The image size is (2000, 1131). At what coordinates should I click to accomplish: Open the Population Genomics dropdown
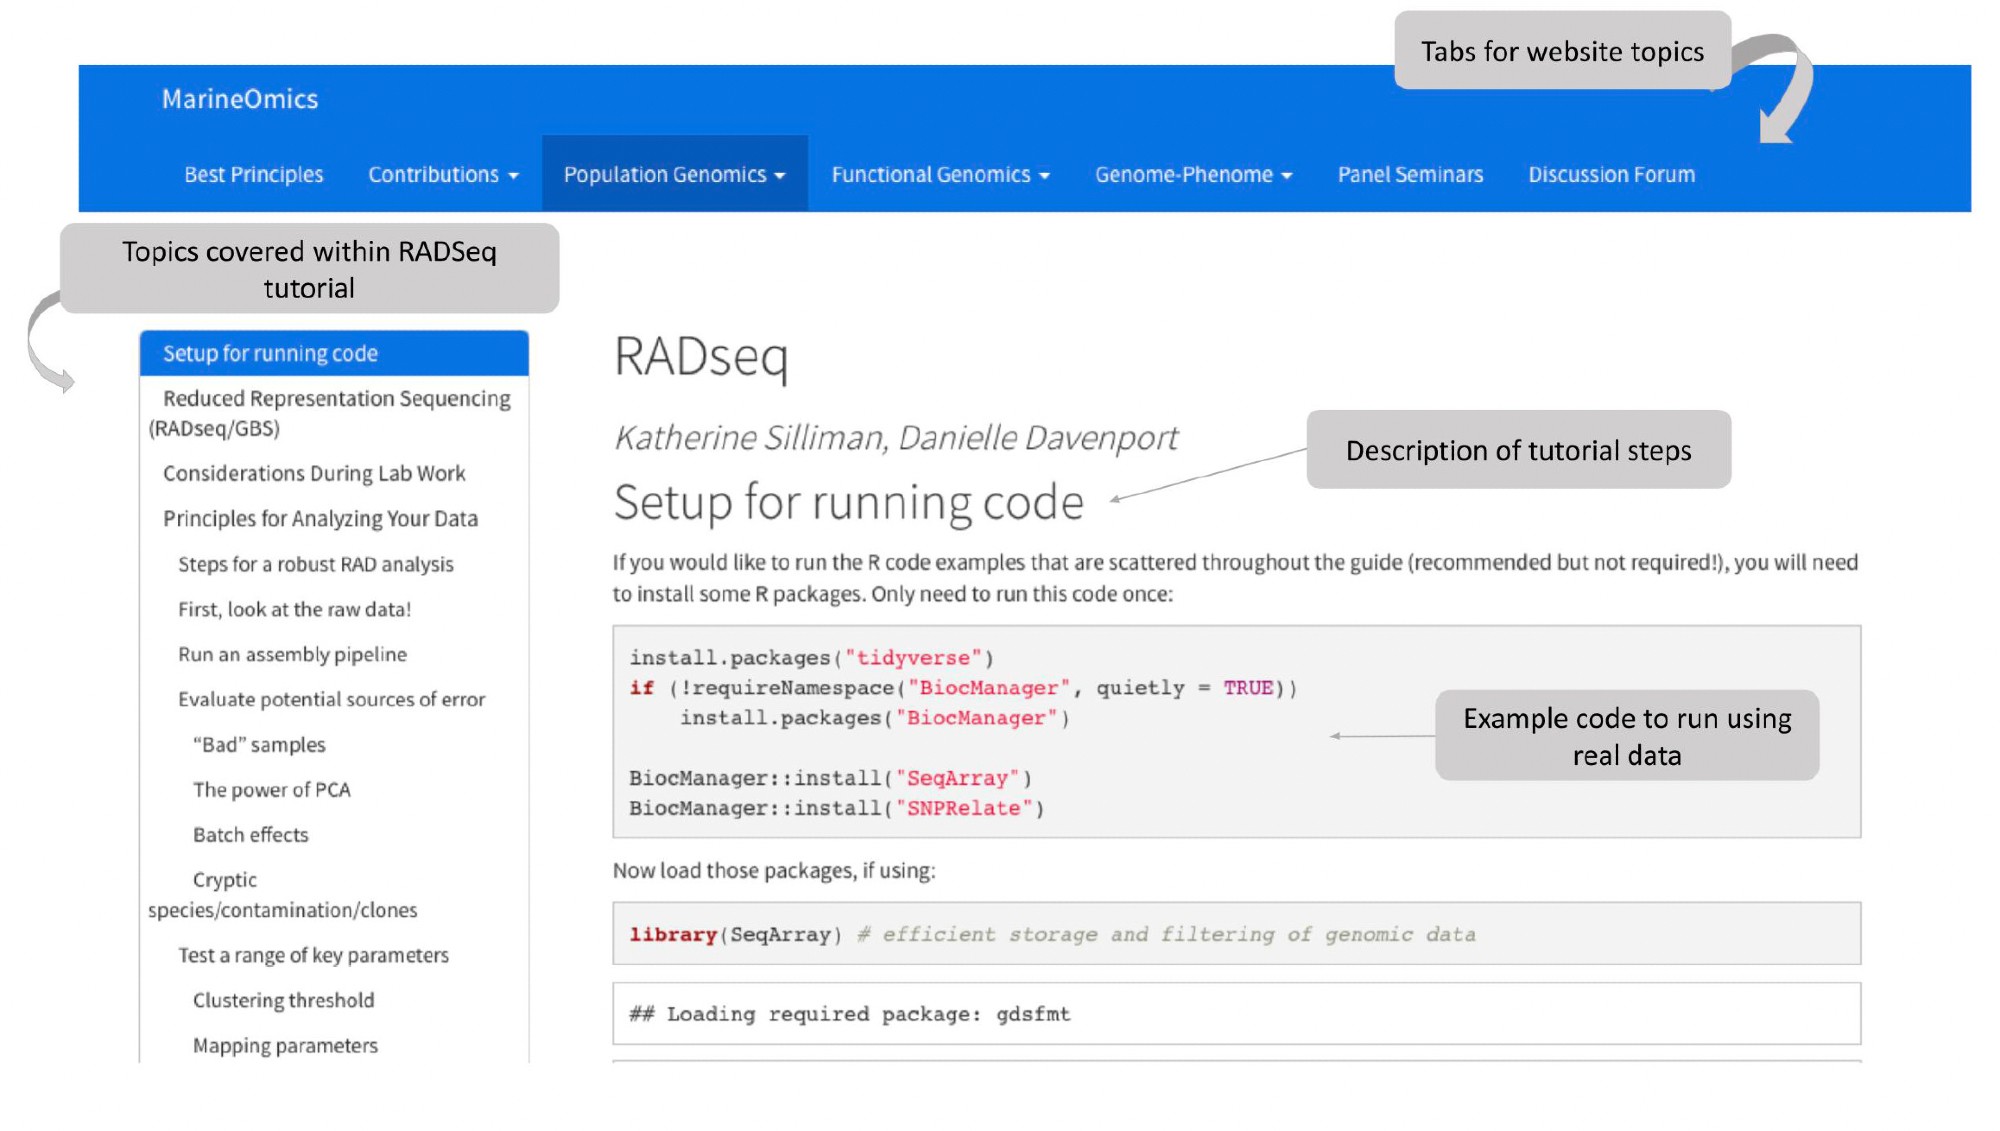click(x=674, y=175)
